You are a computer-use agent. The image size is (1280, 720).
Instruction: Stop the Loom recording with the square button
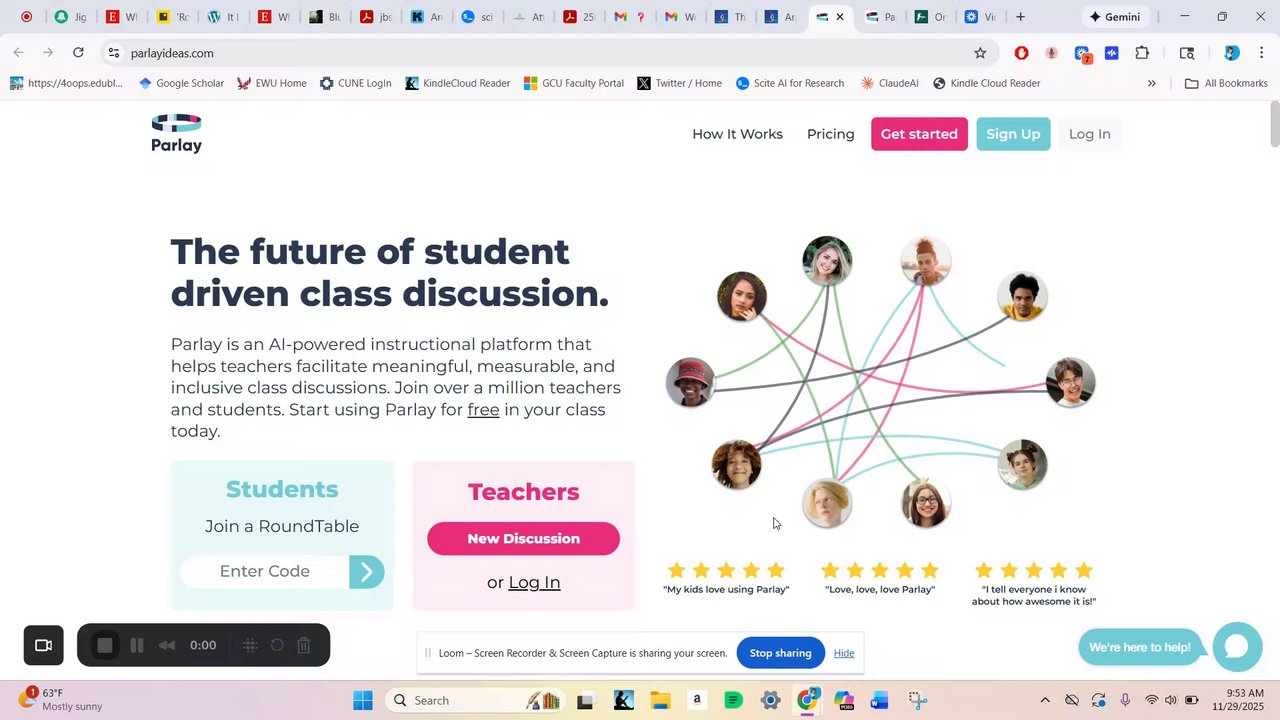tap(105, 645)
